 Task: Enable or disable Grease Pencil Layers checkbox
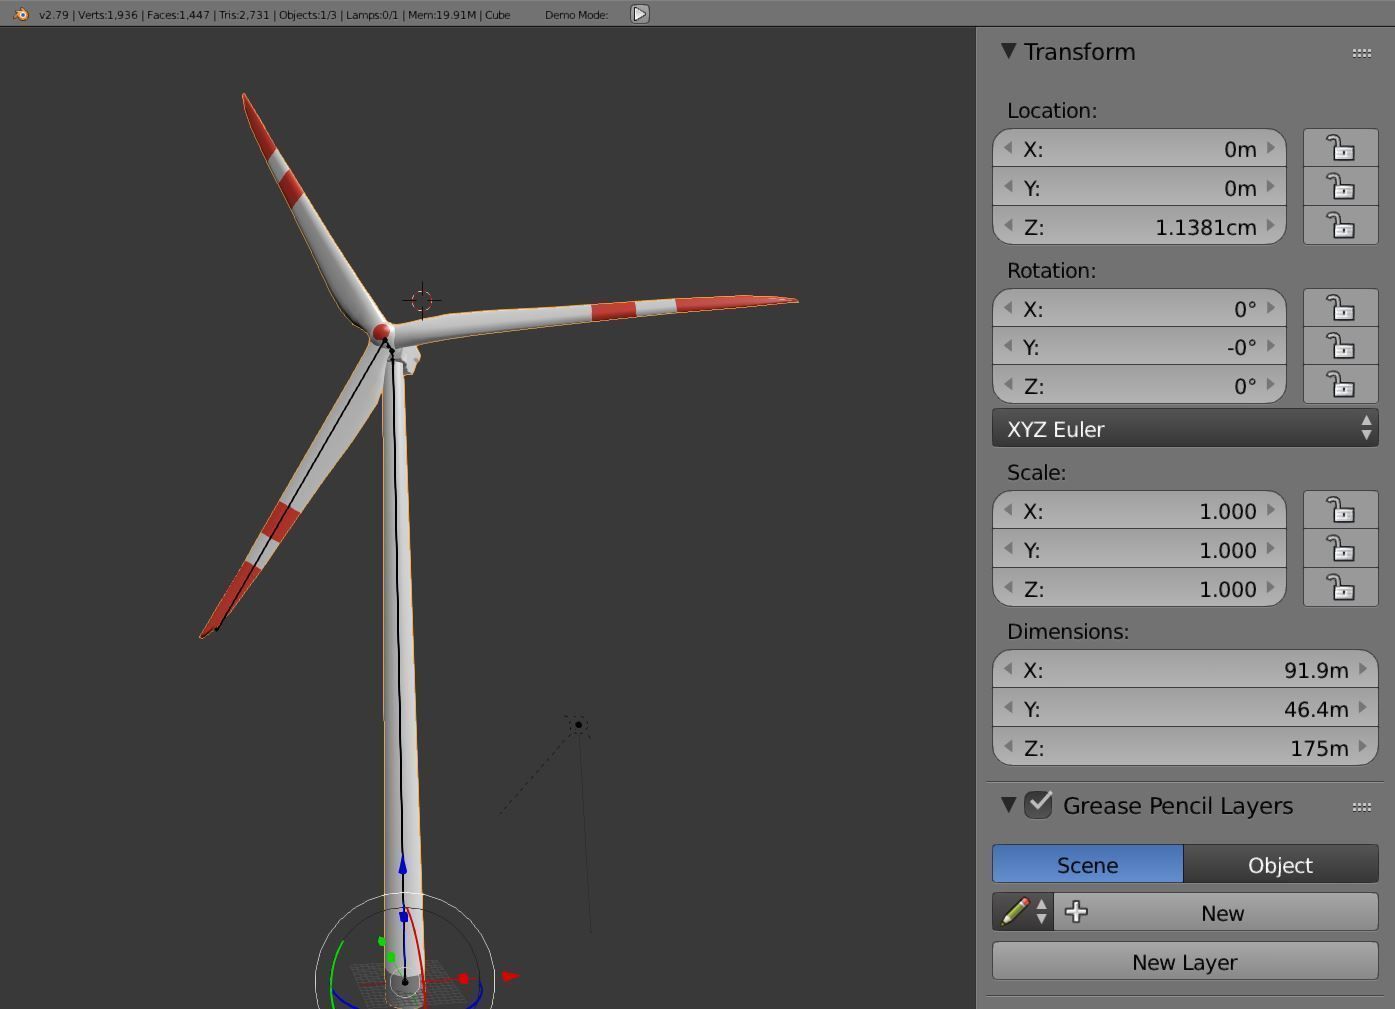point(1039,804)
